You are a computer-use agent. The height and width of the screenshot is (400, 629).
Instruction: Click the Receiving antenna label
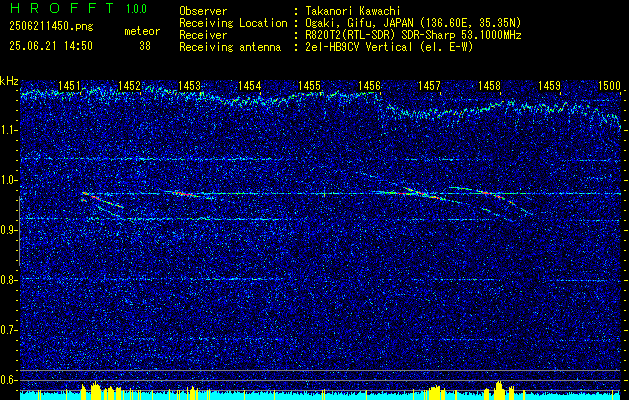click(x=230, y=47)
